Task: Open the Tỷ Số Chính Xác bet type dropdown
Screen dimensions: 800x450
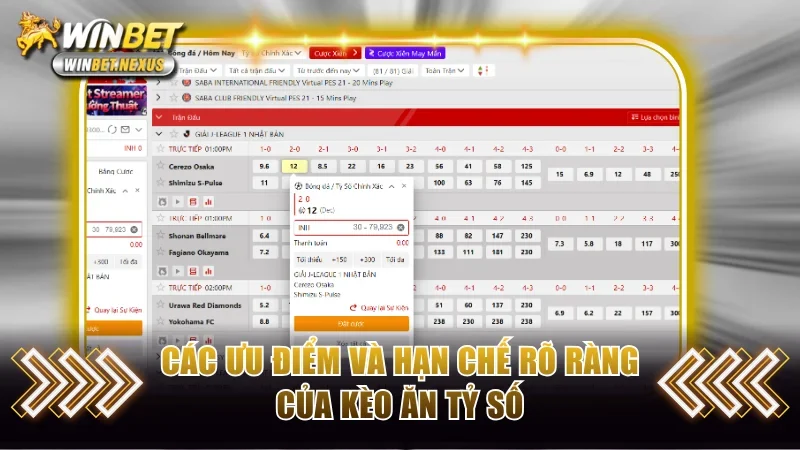Action: (271, 53)
